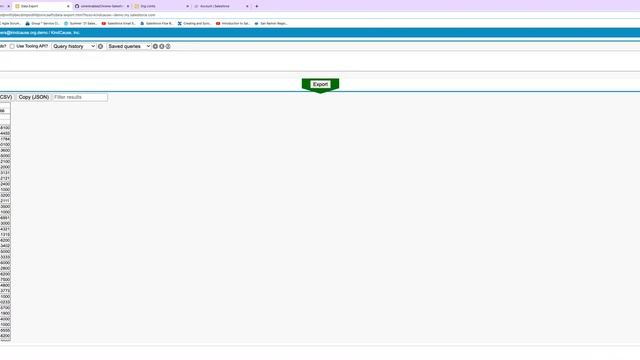Open the Creating and Sync bookmark
Image resolution: width=640 pixels, height=360 pixels.
194,24
